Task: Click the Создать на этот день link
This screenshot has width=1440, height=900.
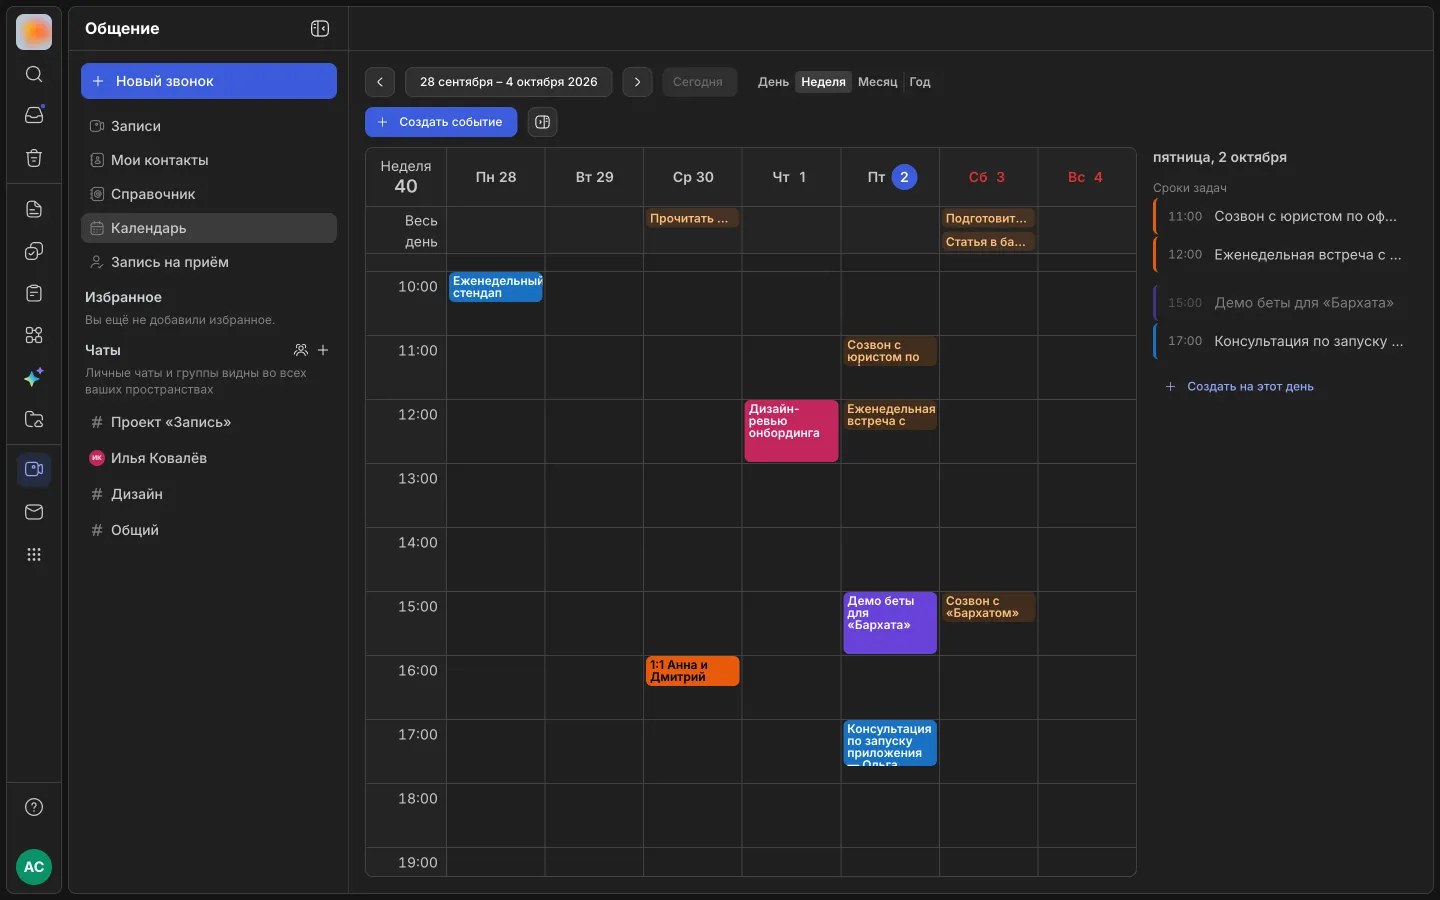Action: (1240, 386)
